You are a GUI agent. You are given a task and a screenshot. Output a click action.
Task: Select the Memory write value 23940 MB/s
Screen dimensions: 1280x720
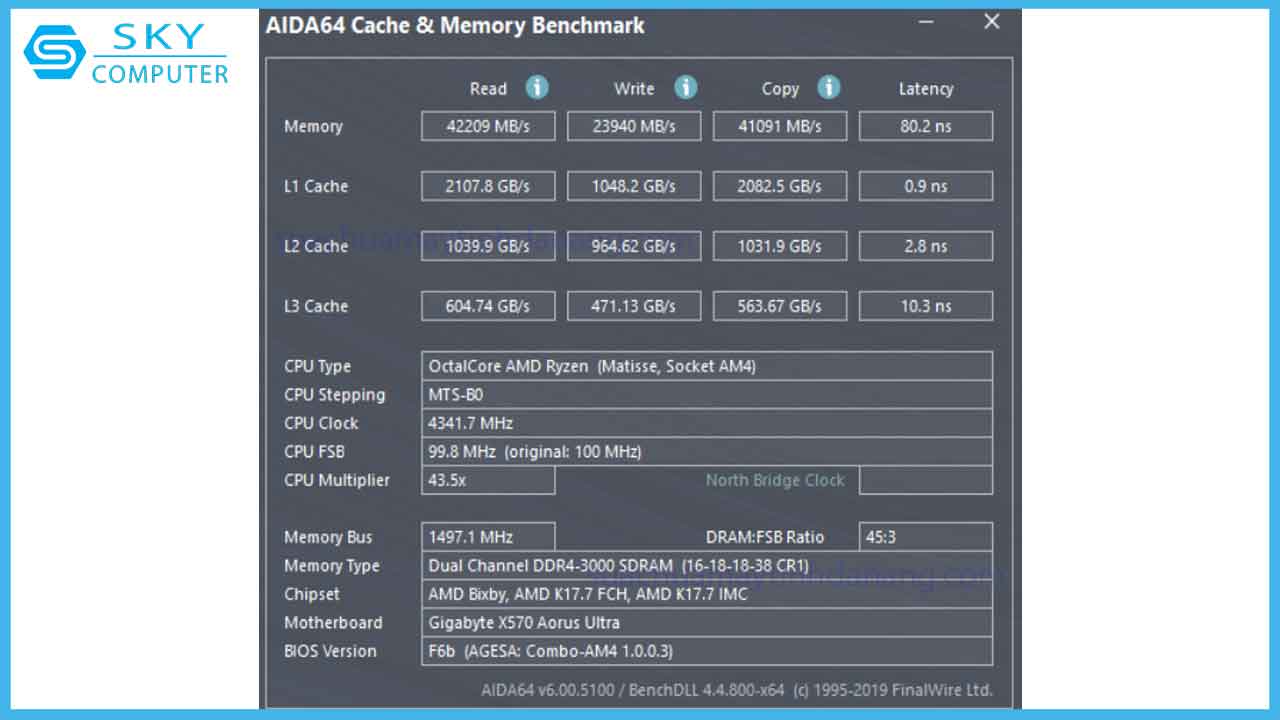coord(634,126)
